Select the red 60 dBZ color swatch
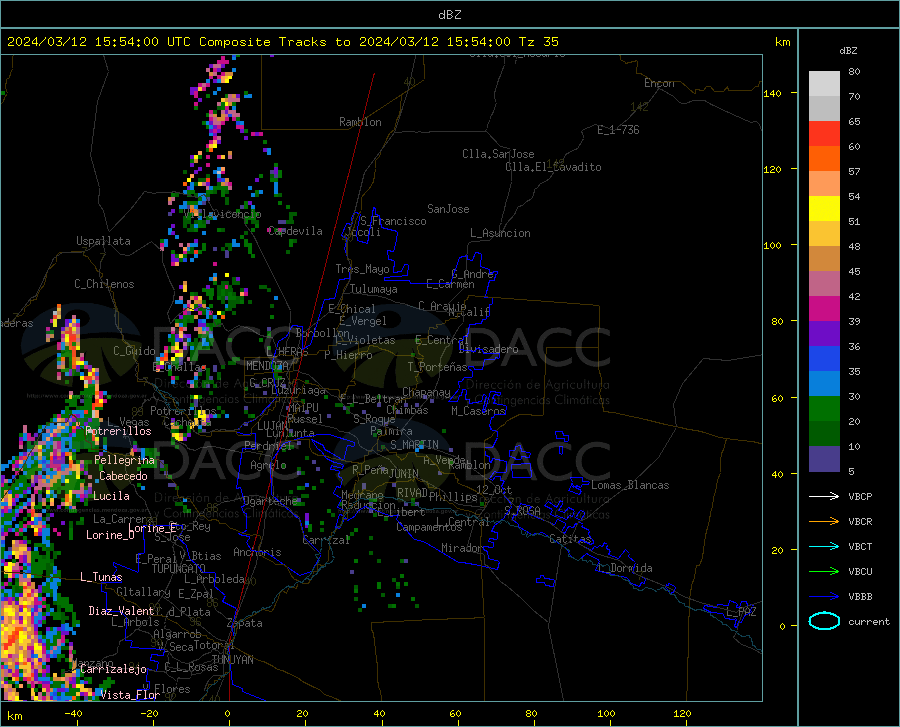Viewport: 900px width, 727px height. click(x=824, y=134)
